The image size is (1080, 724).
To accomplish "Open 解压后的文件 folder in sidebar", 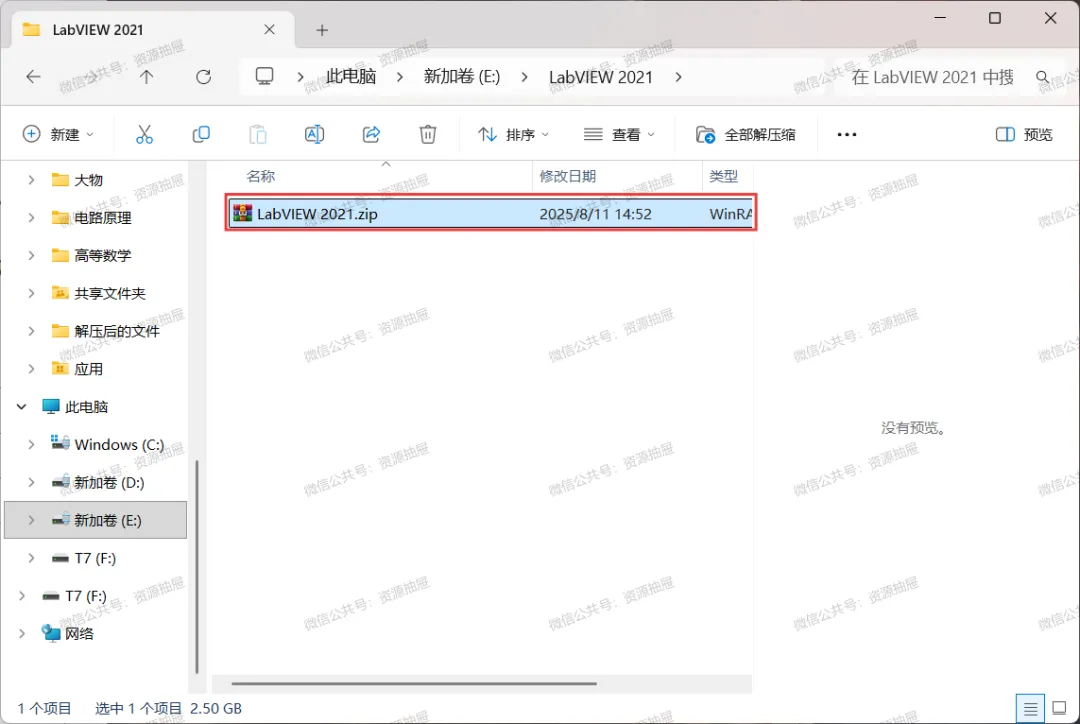I will [x=116, y=331].
